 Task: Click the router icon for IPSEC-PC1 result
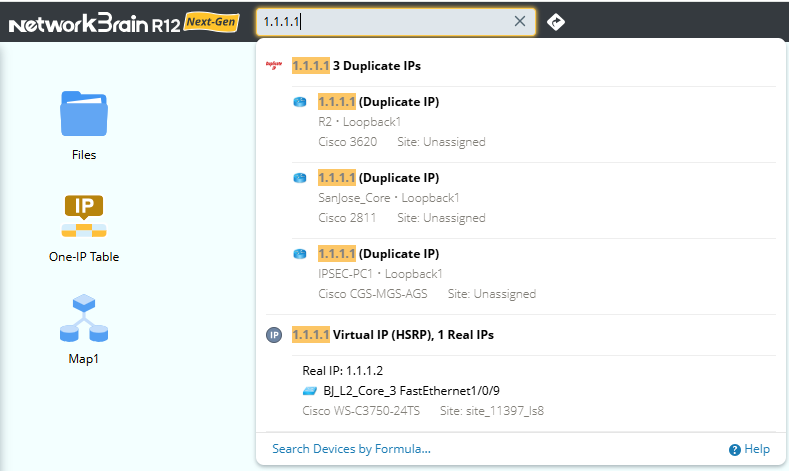pos(300,254)
